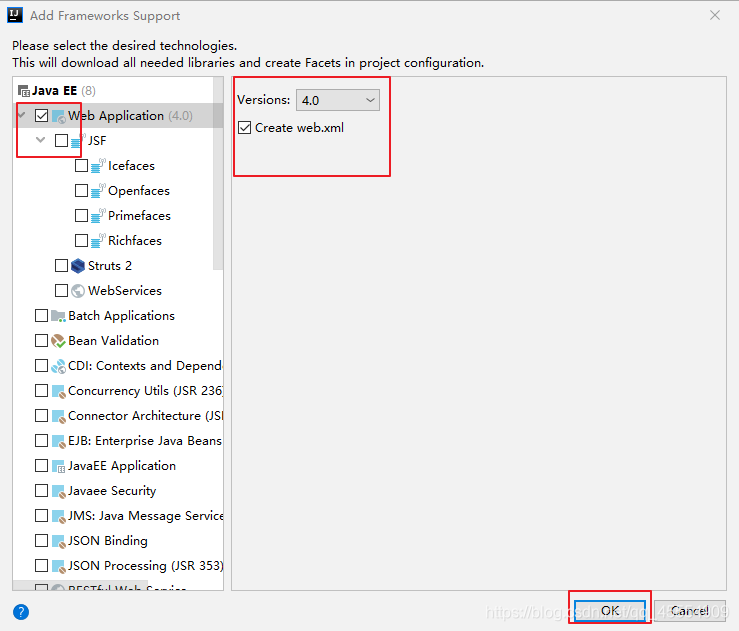The image size is (739, 631).
Task: Click the Batch Applications folder icon
Action: click(58, 316)
